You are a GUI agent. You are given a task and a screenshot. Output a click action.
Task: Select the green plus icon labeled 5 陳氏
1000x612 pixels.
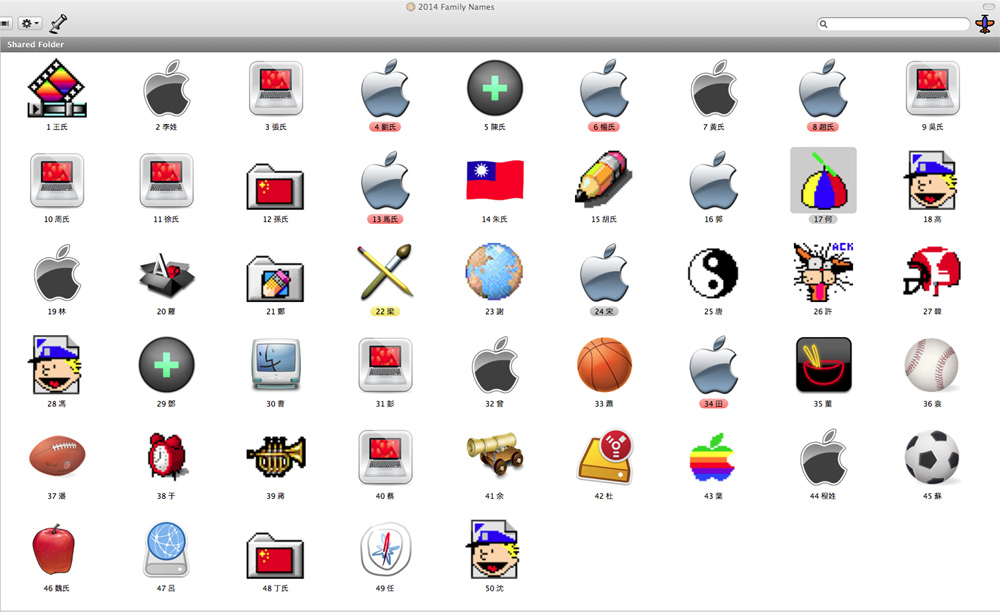coord(494,88)
